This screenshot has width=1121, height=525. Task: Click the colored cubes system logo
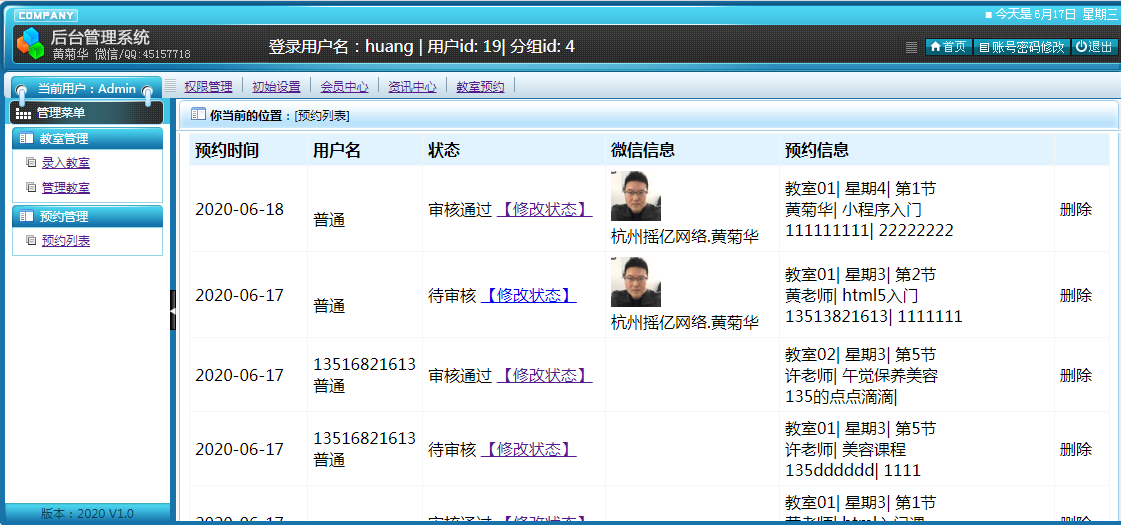click(x=30, y=43)
